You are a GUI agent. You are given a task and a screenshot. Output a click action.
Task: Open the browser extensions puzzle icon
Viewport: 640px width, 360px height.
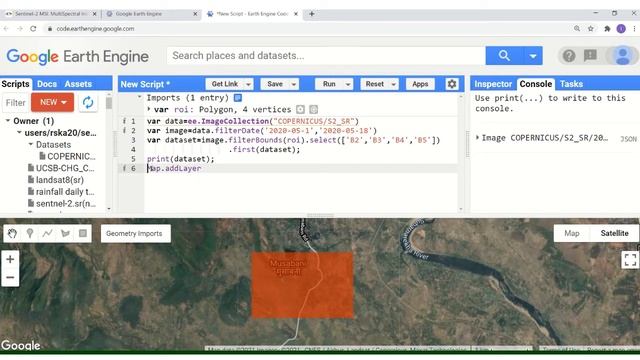pos(607,29)
